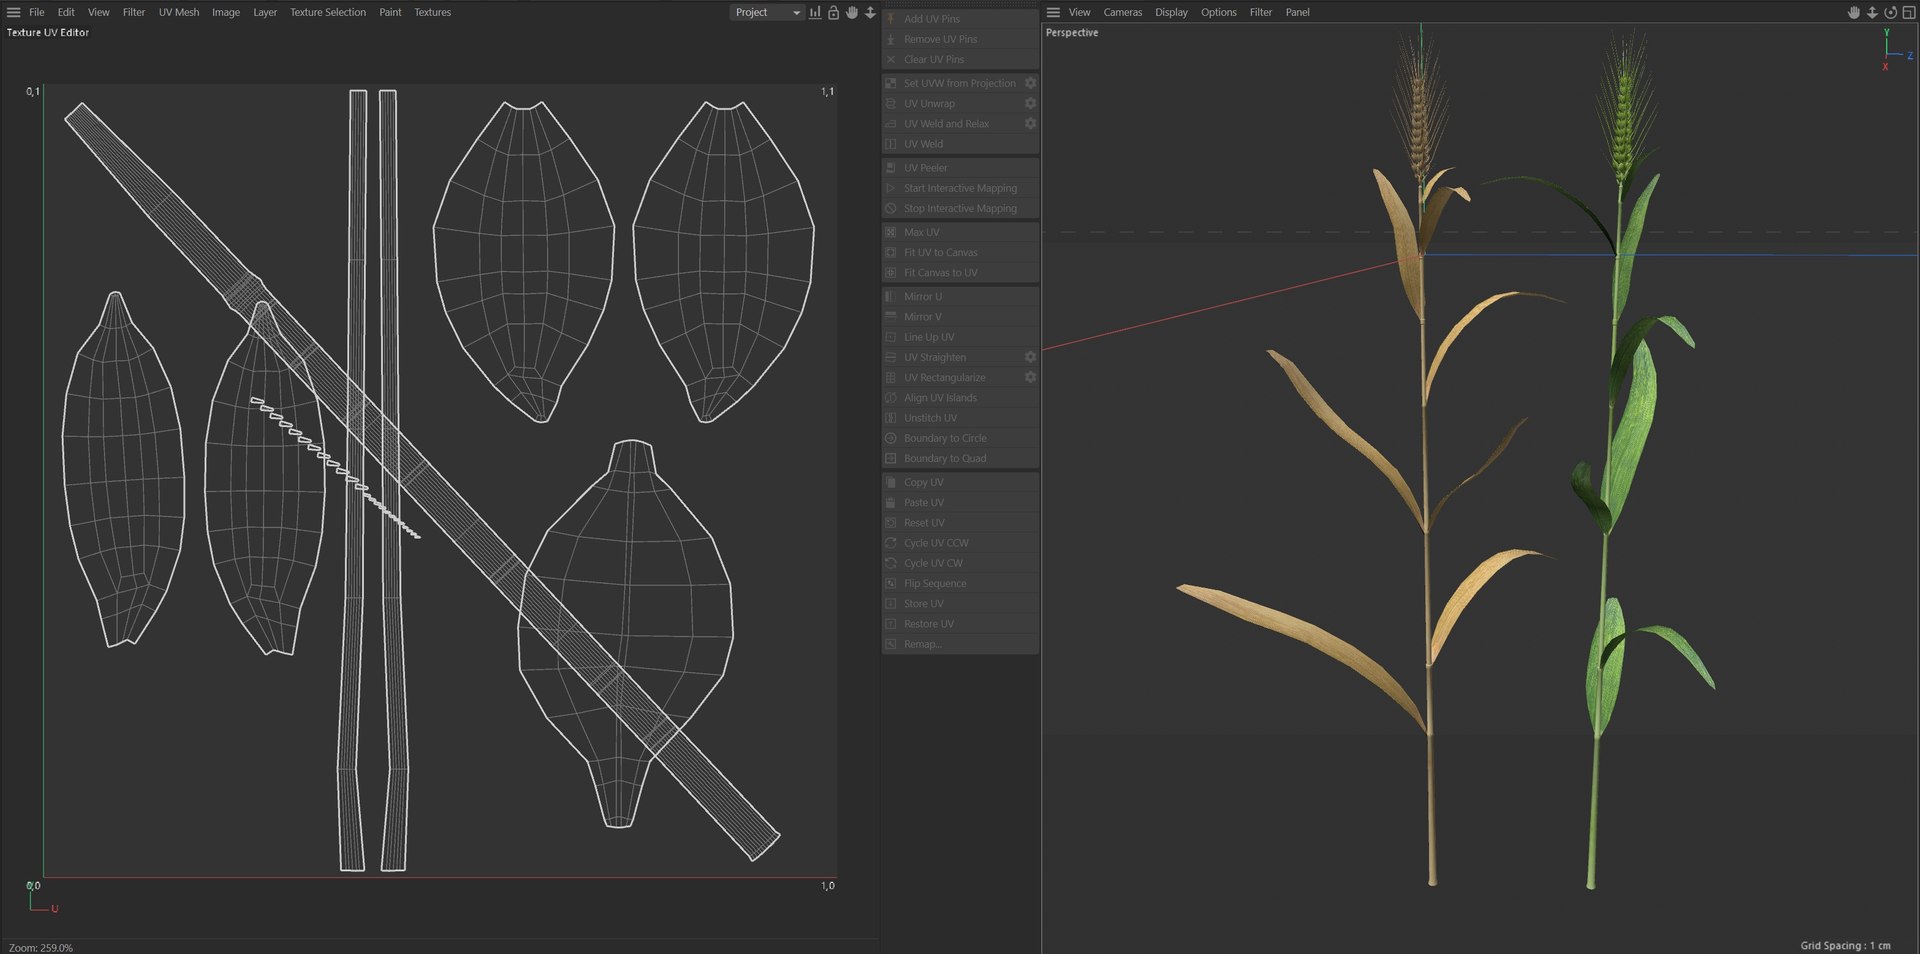Screen dimensions: 1920x954
Task: Click Start Interactive Mapping
Action: pyautogui.click(x=960, y=188)
